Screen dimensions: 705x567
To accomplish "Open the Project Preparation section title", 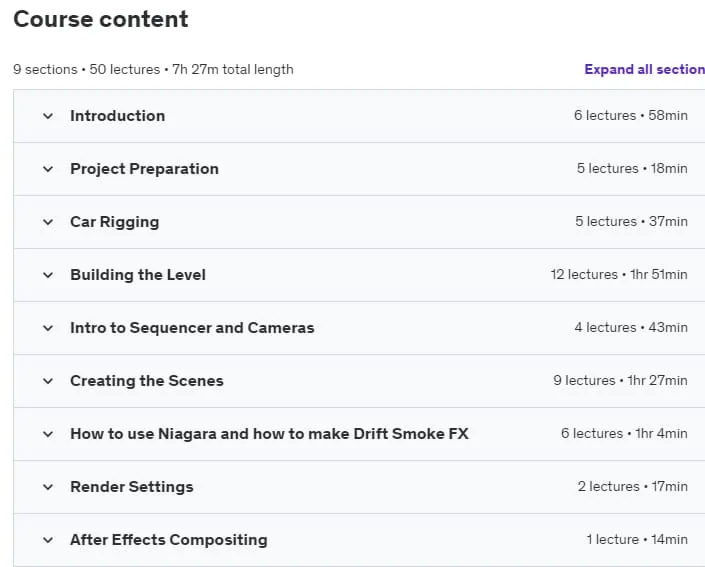I will [x=144, y=169].
